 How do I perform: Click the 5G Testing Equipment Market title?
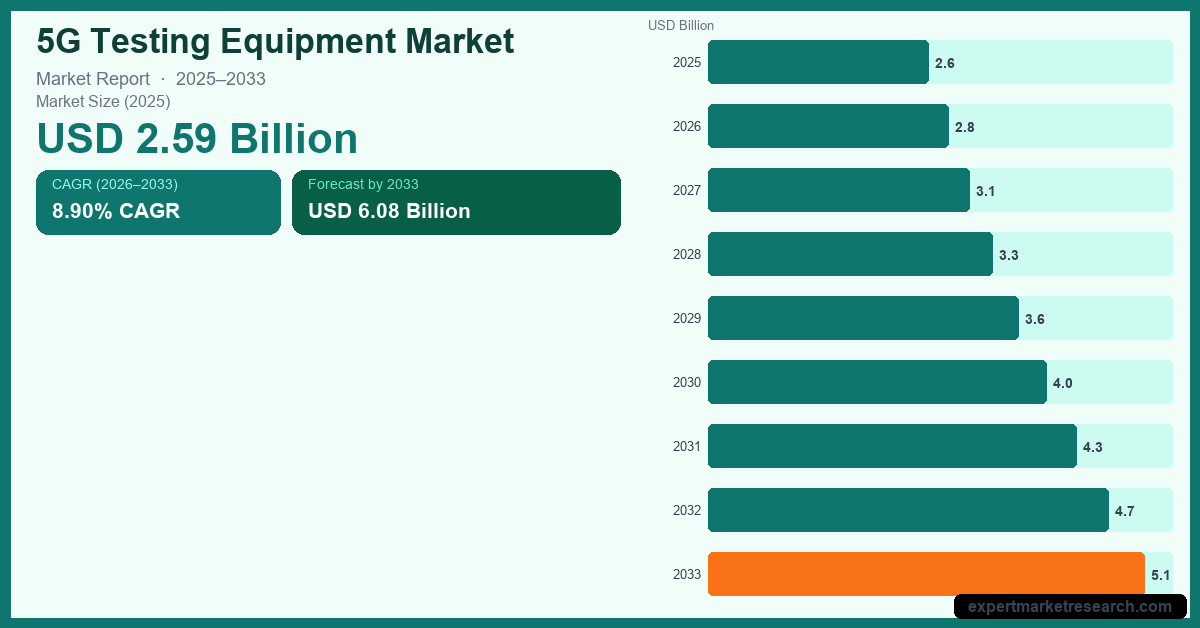(x=275, y=42)
